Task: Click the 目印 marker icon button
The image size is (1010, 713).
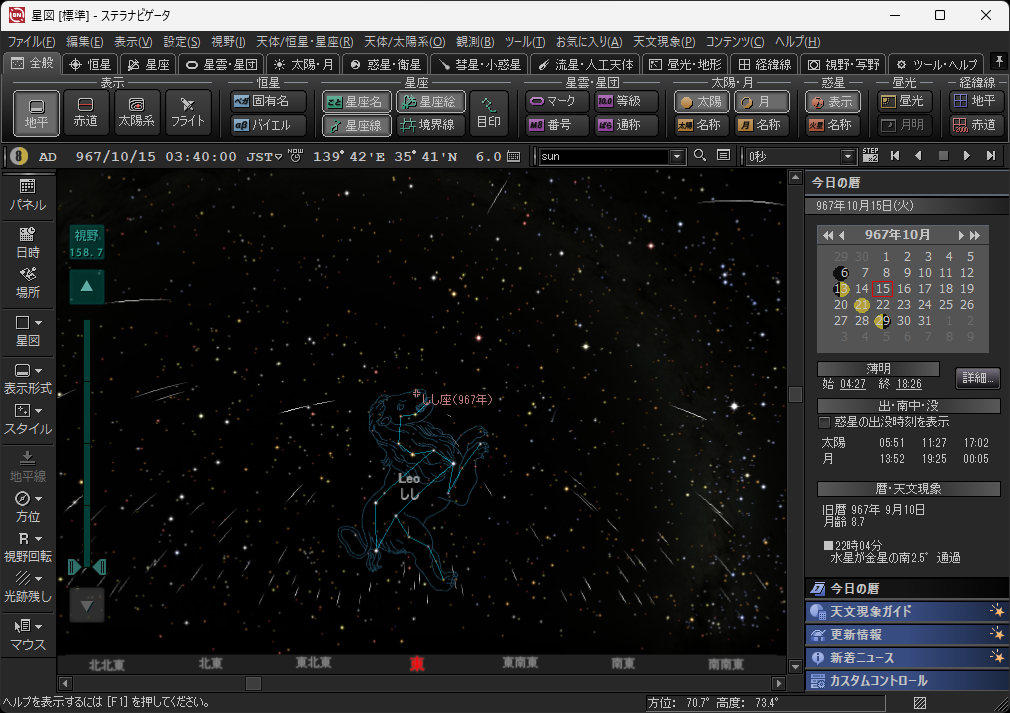Action: point(489,112)
